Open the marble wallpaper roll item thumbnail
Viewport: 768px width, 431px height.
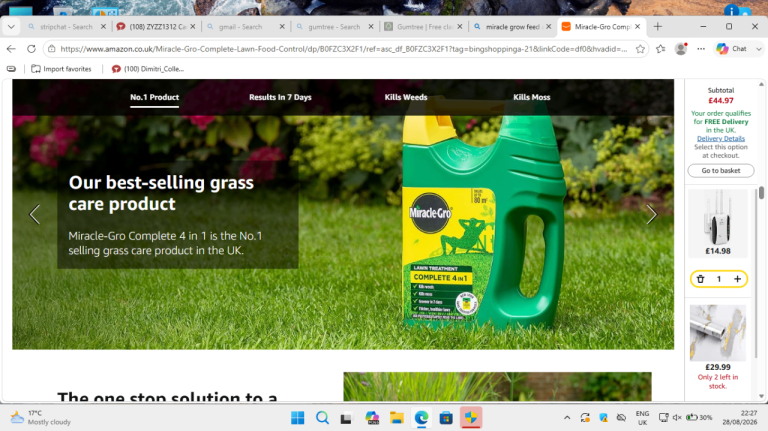click(x=718, y=333)
